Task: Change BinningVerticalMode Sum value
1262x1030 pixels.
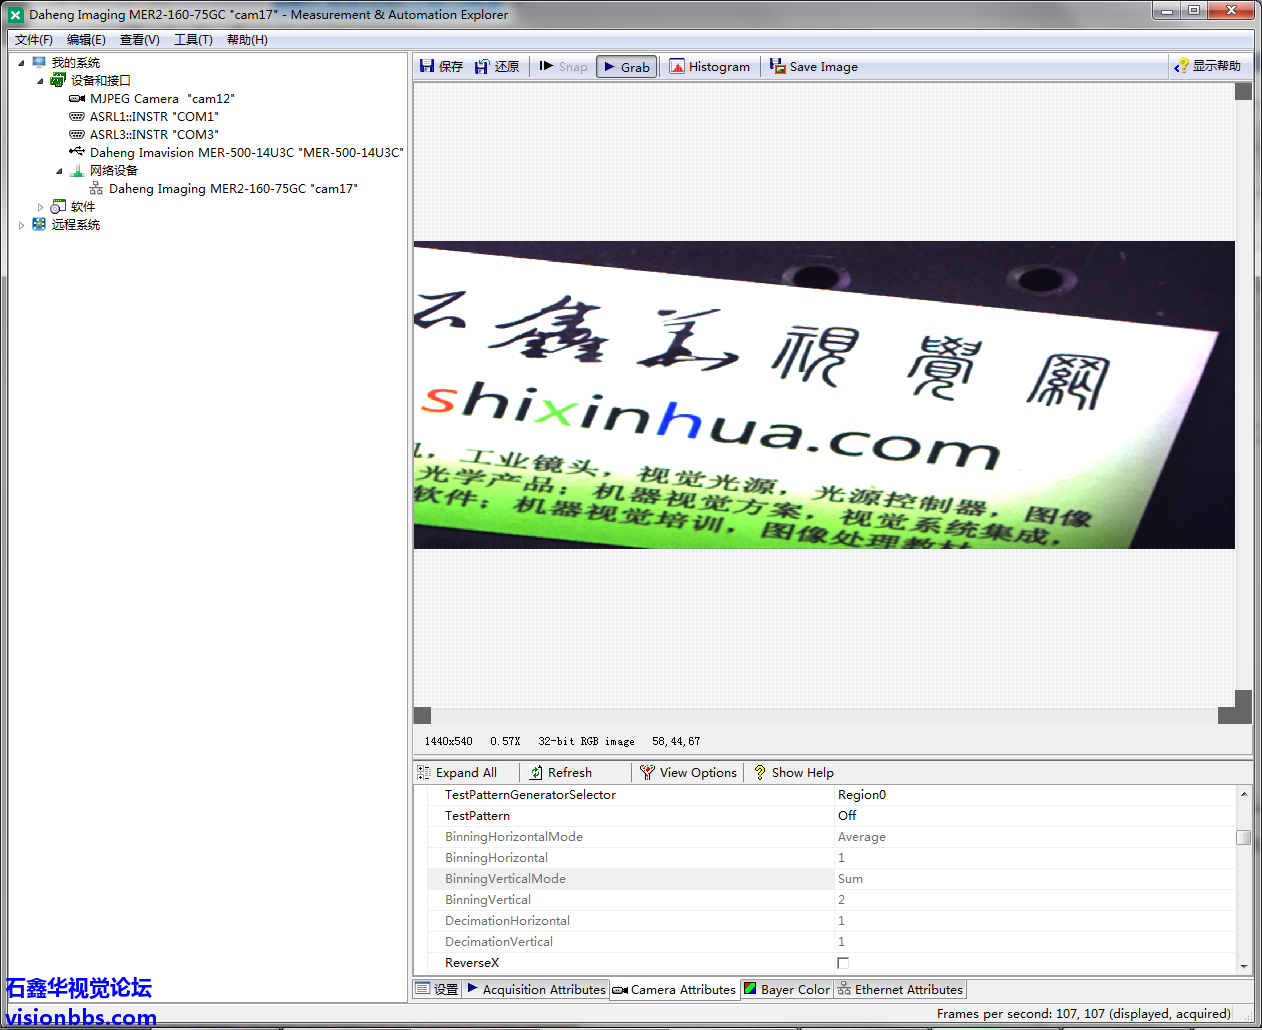Action: 1034,879
